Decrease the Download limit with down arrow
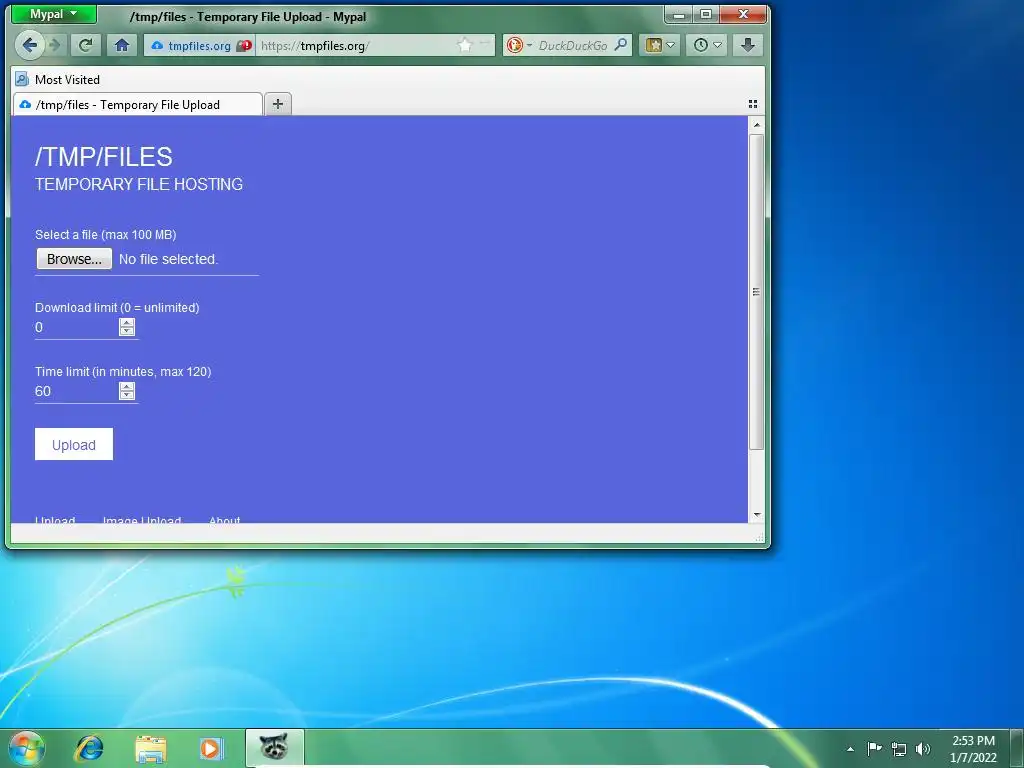Image resolution: width=1024 pixels, height=768 pixels. 127,331
